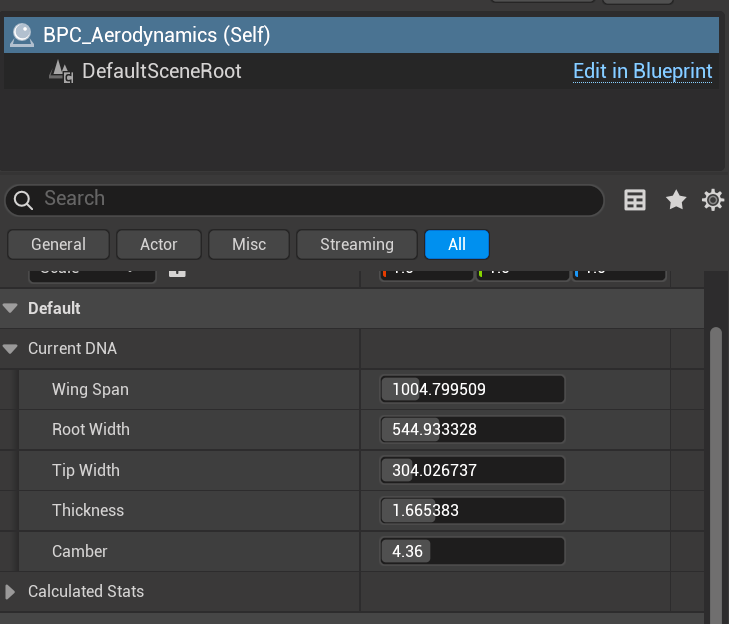729x624 pixels.
Task: Click the DefaultSceneRoot component icon
Action: 61,71
